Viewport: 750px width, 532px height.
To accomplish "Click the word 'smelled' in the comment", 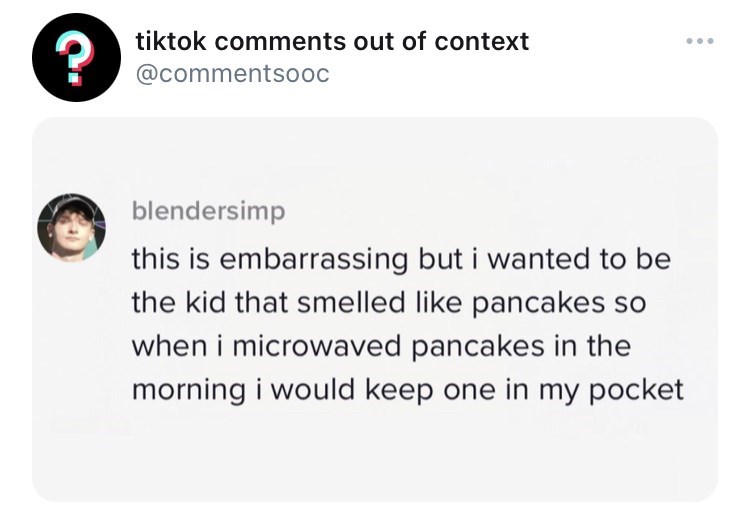I will tap(351, 303).
